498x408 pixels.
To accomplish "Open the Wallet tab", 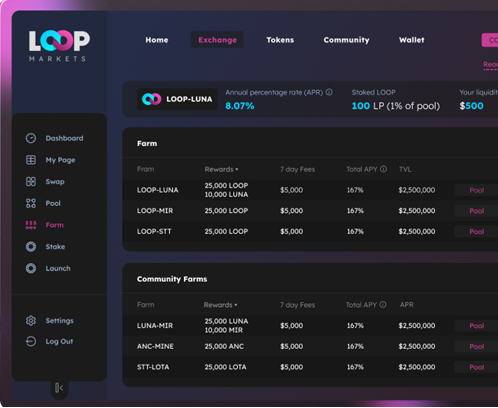I will [412, 40].
